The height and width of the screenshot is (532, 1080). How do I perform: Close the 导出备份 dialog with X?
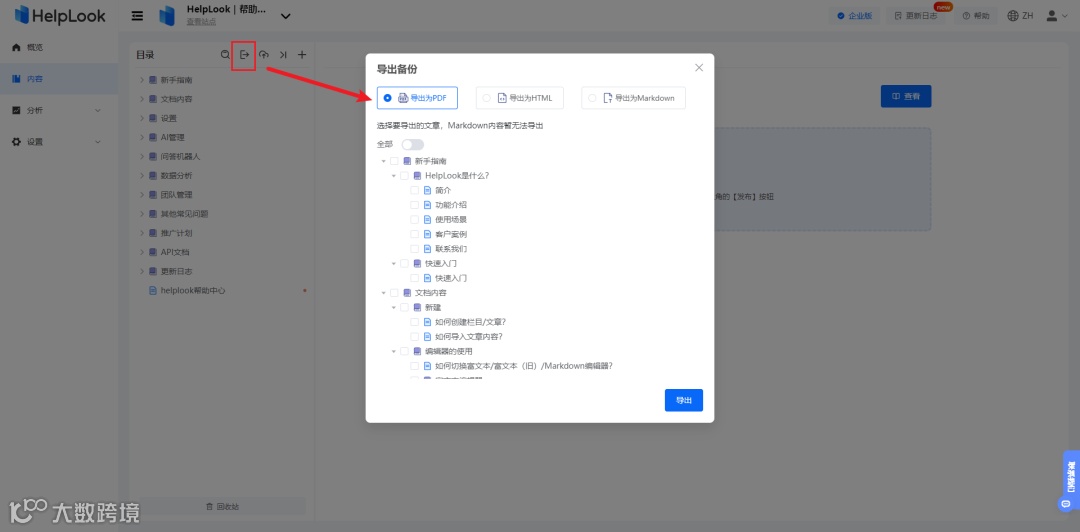click(x=698, y=68)
